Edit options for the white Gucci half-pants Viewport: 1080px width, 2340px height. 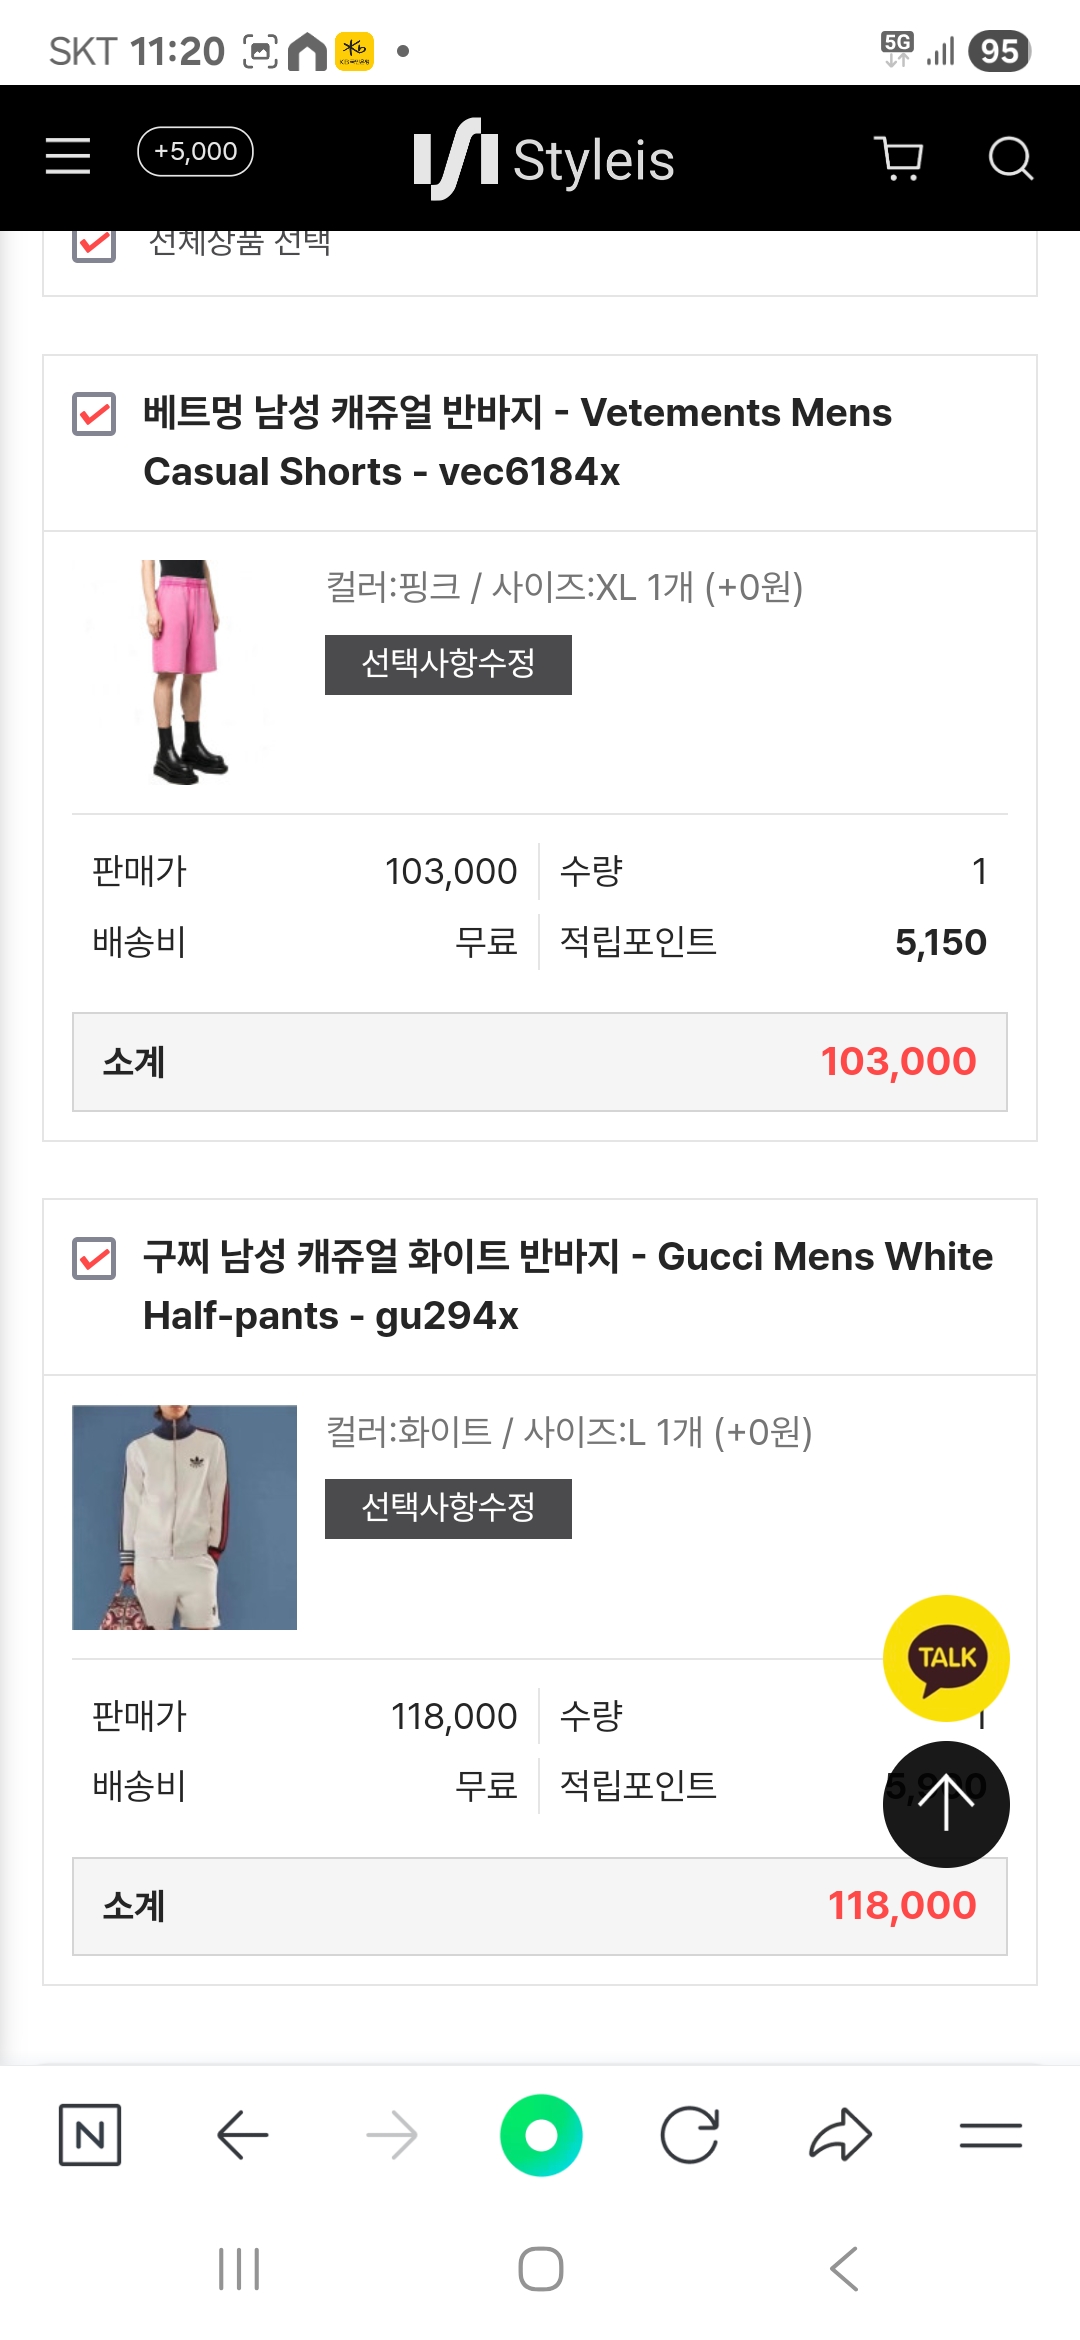(x=448, y=1508)
